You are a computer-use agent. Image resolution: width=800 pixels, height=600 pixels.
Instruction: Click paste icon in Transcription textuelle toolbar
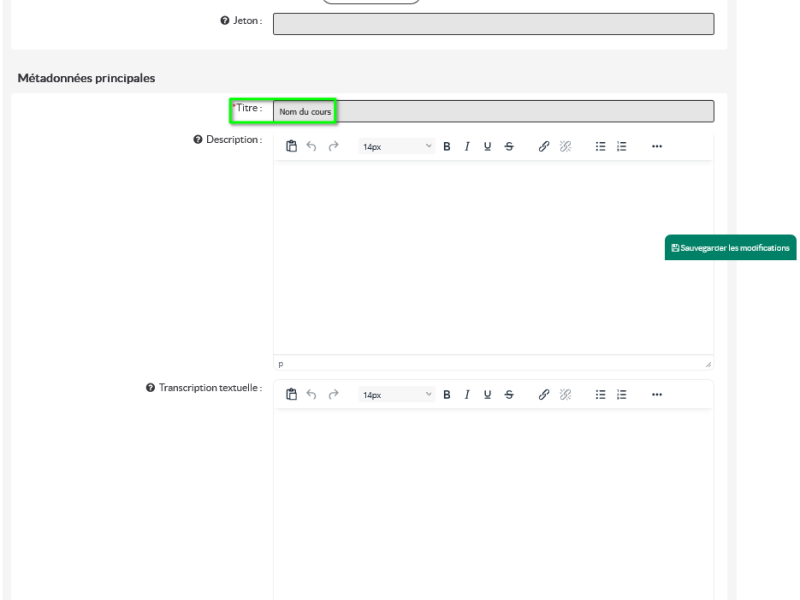click(291, 394)
